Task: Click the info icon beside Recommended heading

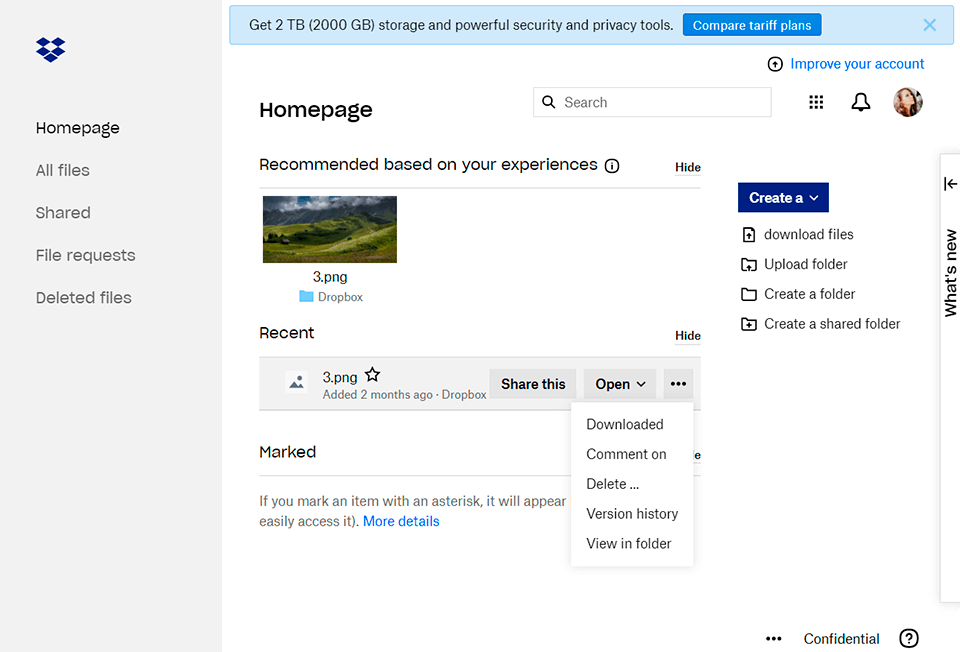Action: (611, 166)
